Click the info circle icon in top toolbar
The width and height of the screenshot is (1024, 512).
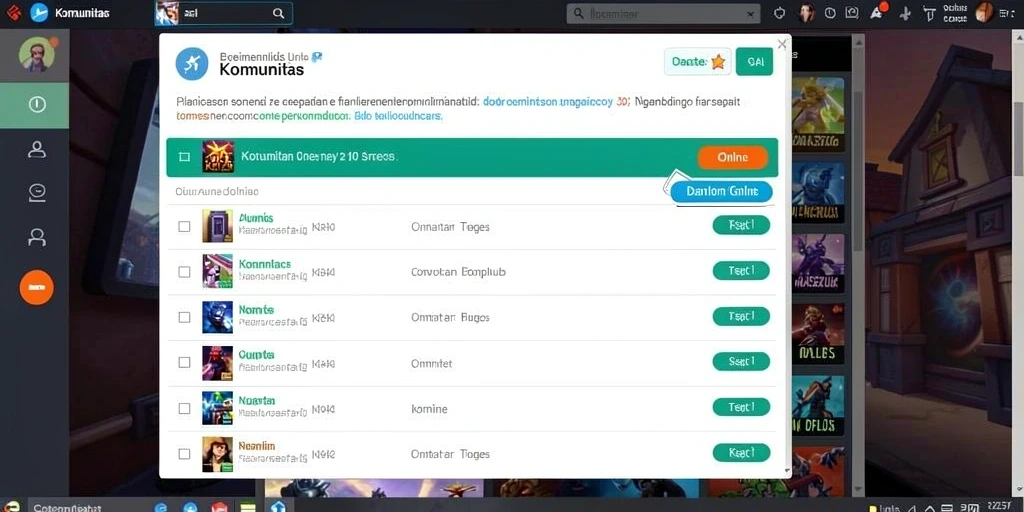[830, 13]
